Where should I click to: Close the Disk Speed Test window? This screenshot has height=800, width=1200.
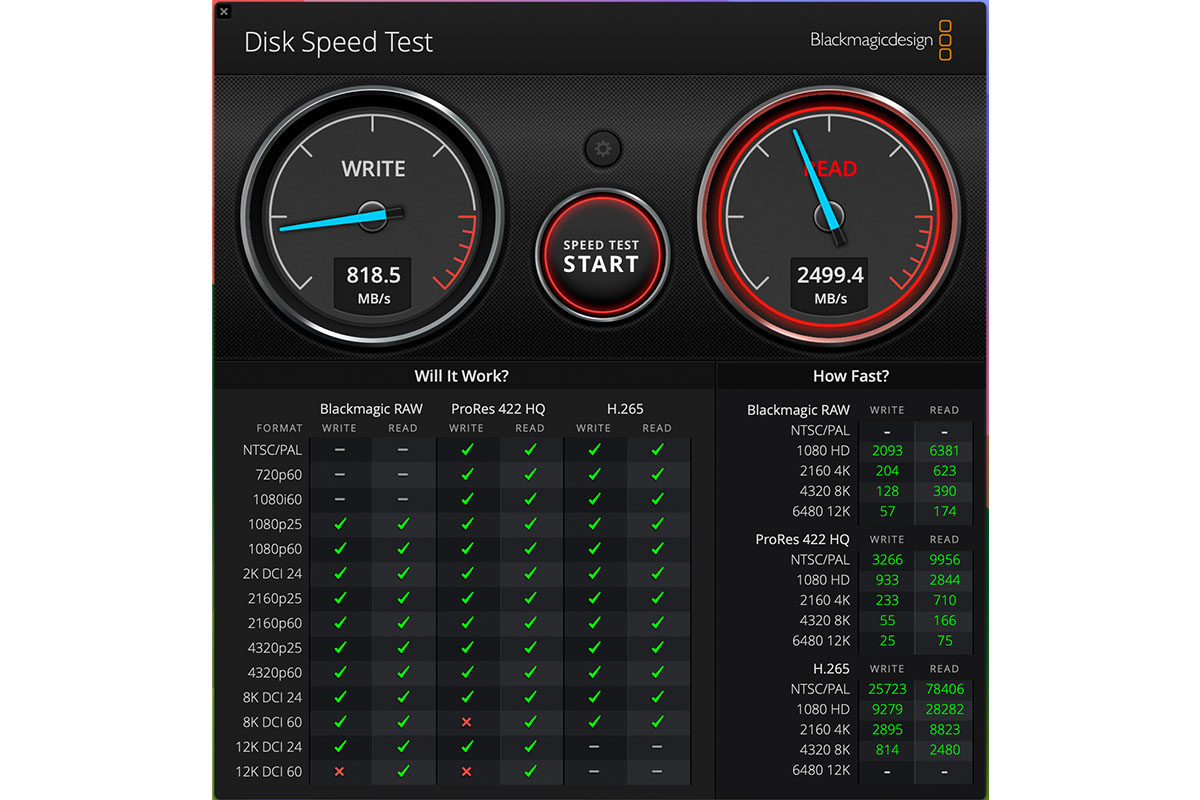(223, 11)
